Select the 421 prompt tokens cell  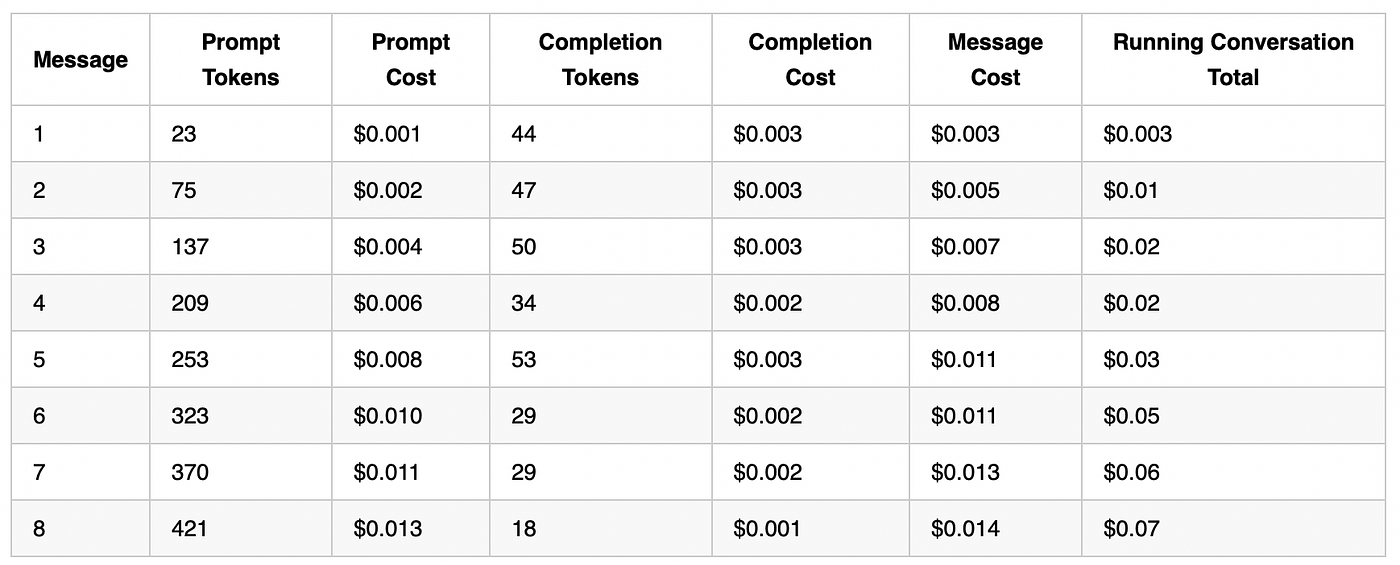189,528
